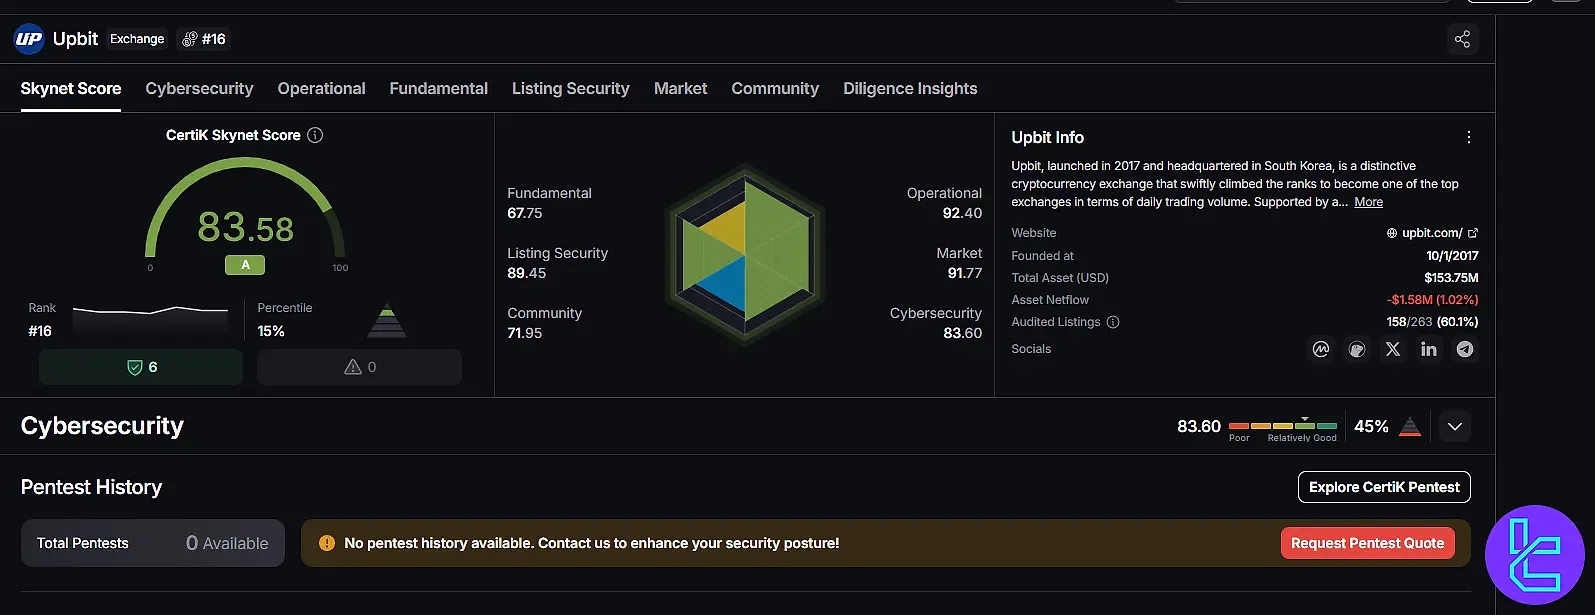The image size is (1595, 615).
Task: Open the upbit.com website link
Action: click(1432, 233)
